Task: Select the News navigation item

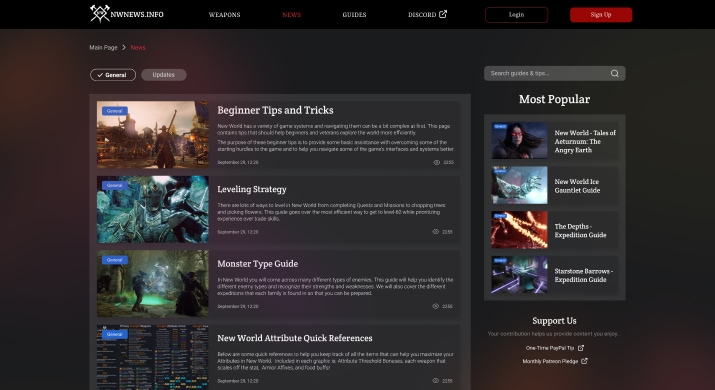Action: point(291,15)
